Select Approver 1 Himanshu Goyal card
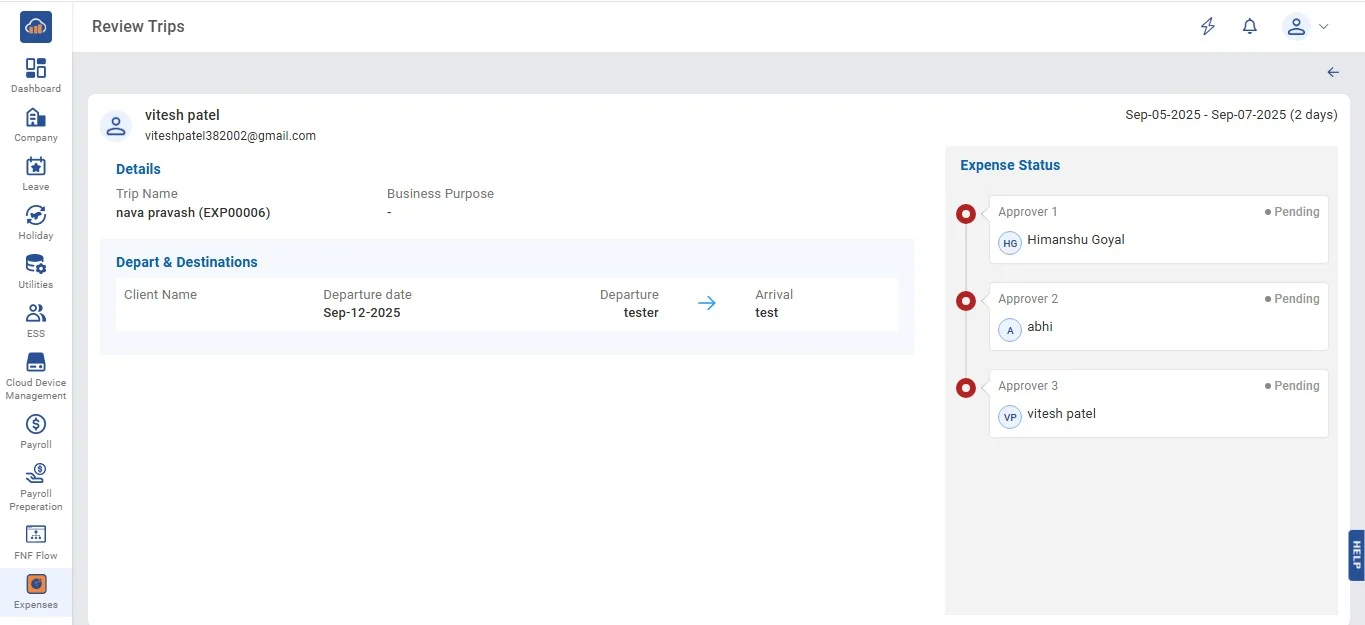This screenshot has width=1365, height=625. click(1158, 229)
